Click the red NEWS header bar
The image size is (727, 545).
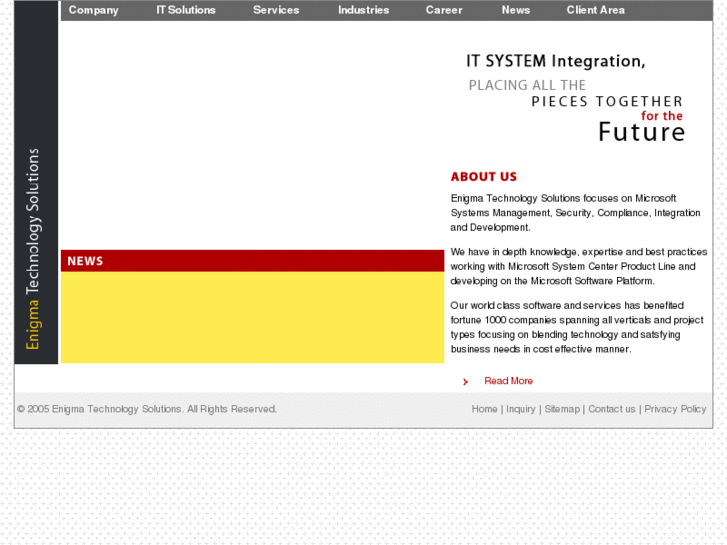click(252, 261)
